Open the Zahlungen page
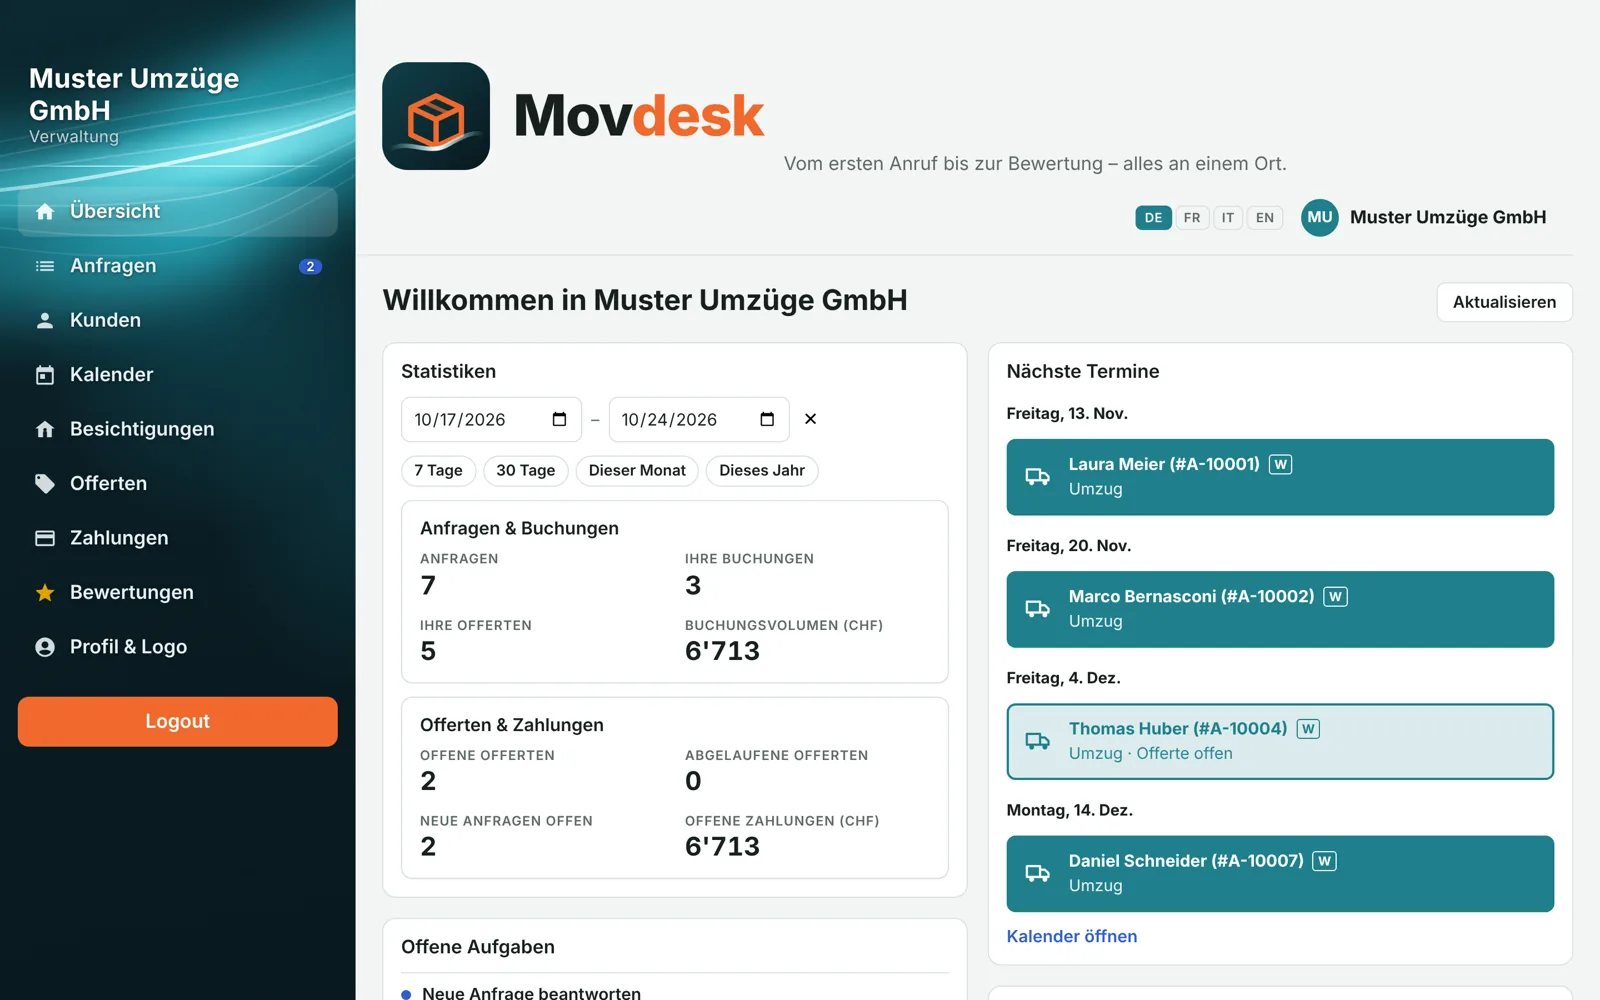 pos(178,538)
